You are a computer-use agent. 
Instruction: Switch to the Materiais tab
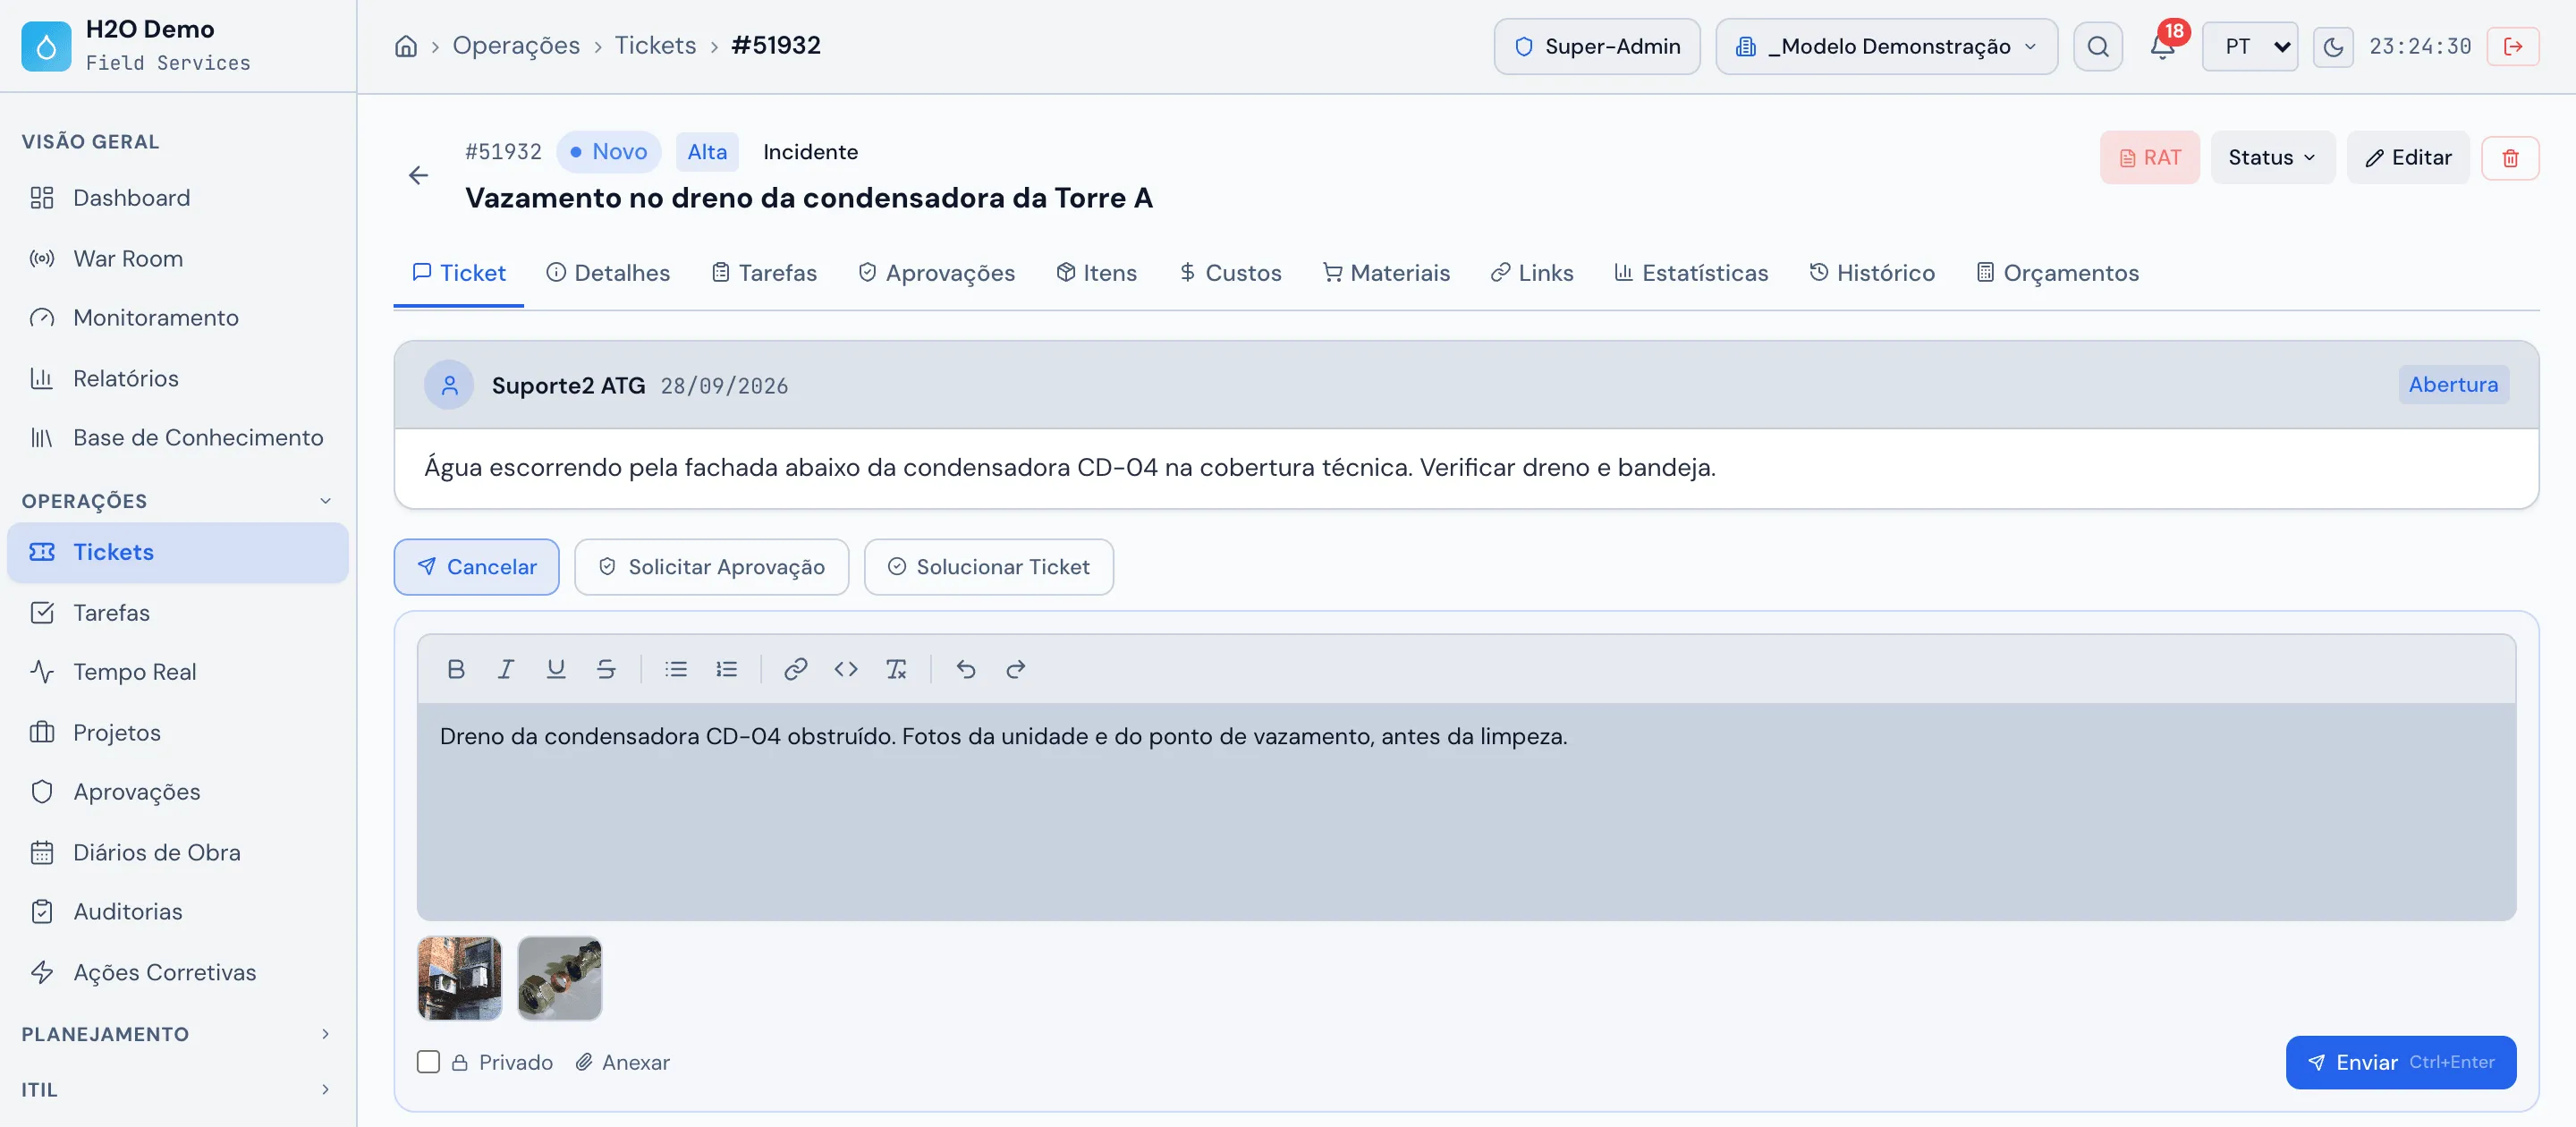1386,273
